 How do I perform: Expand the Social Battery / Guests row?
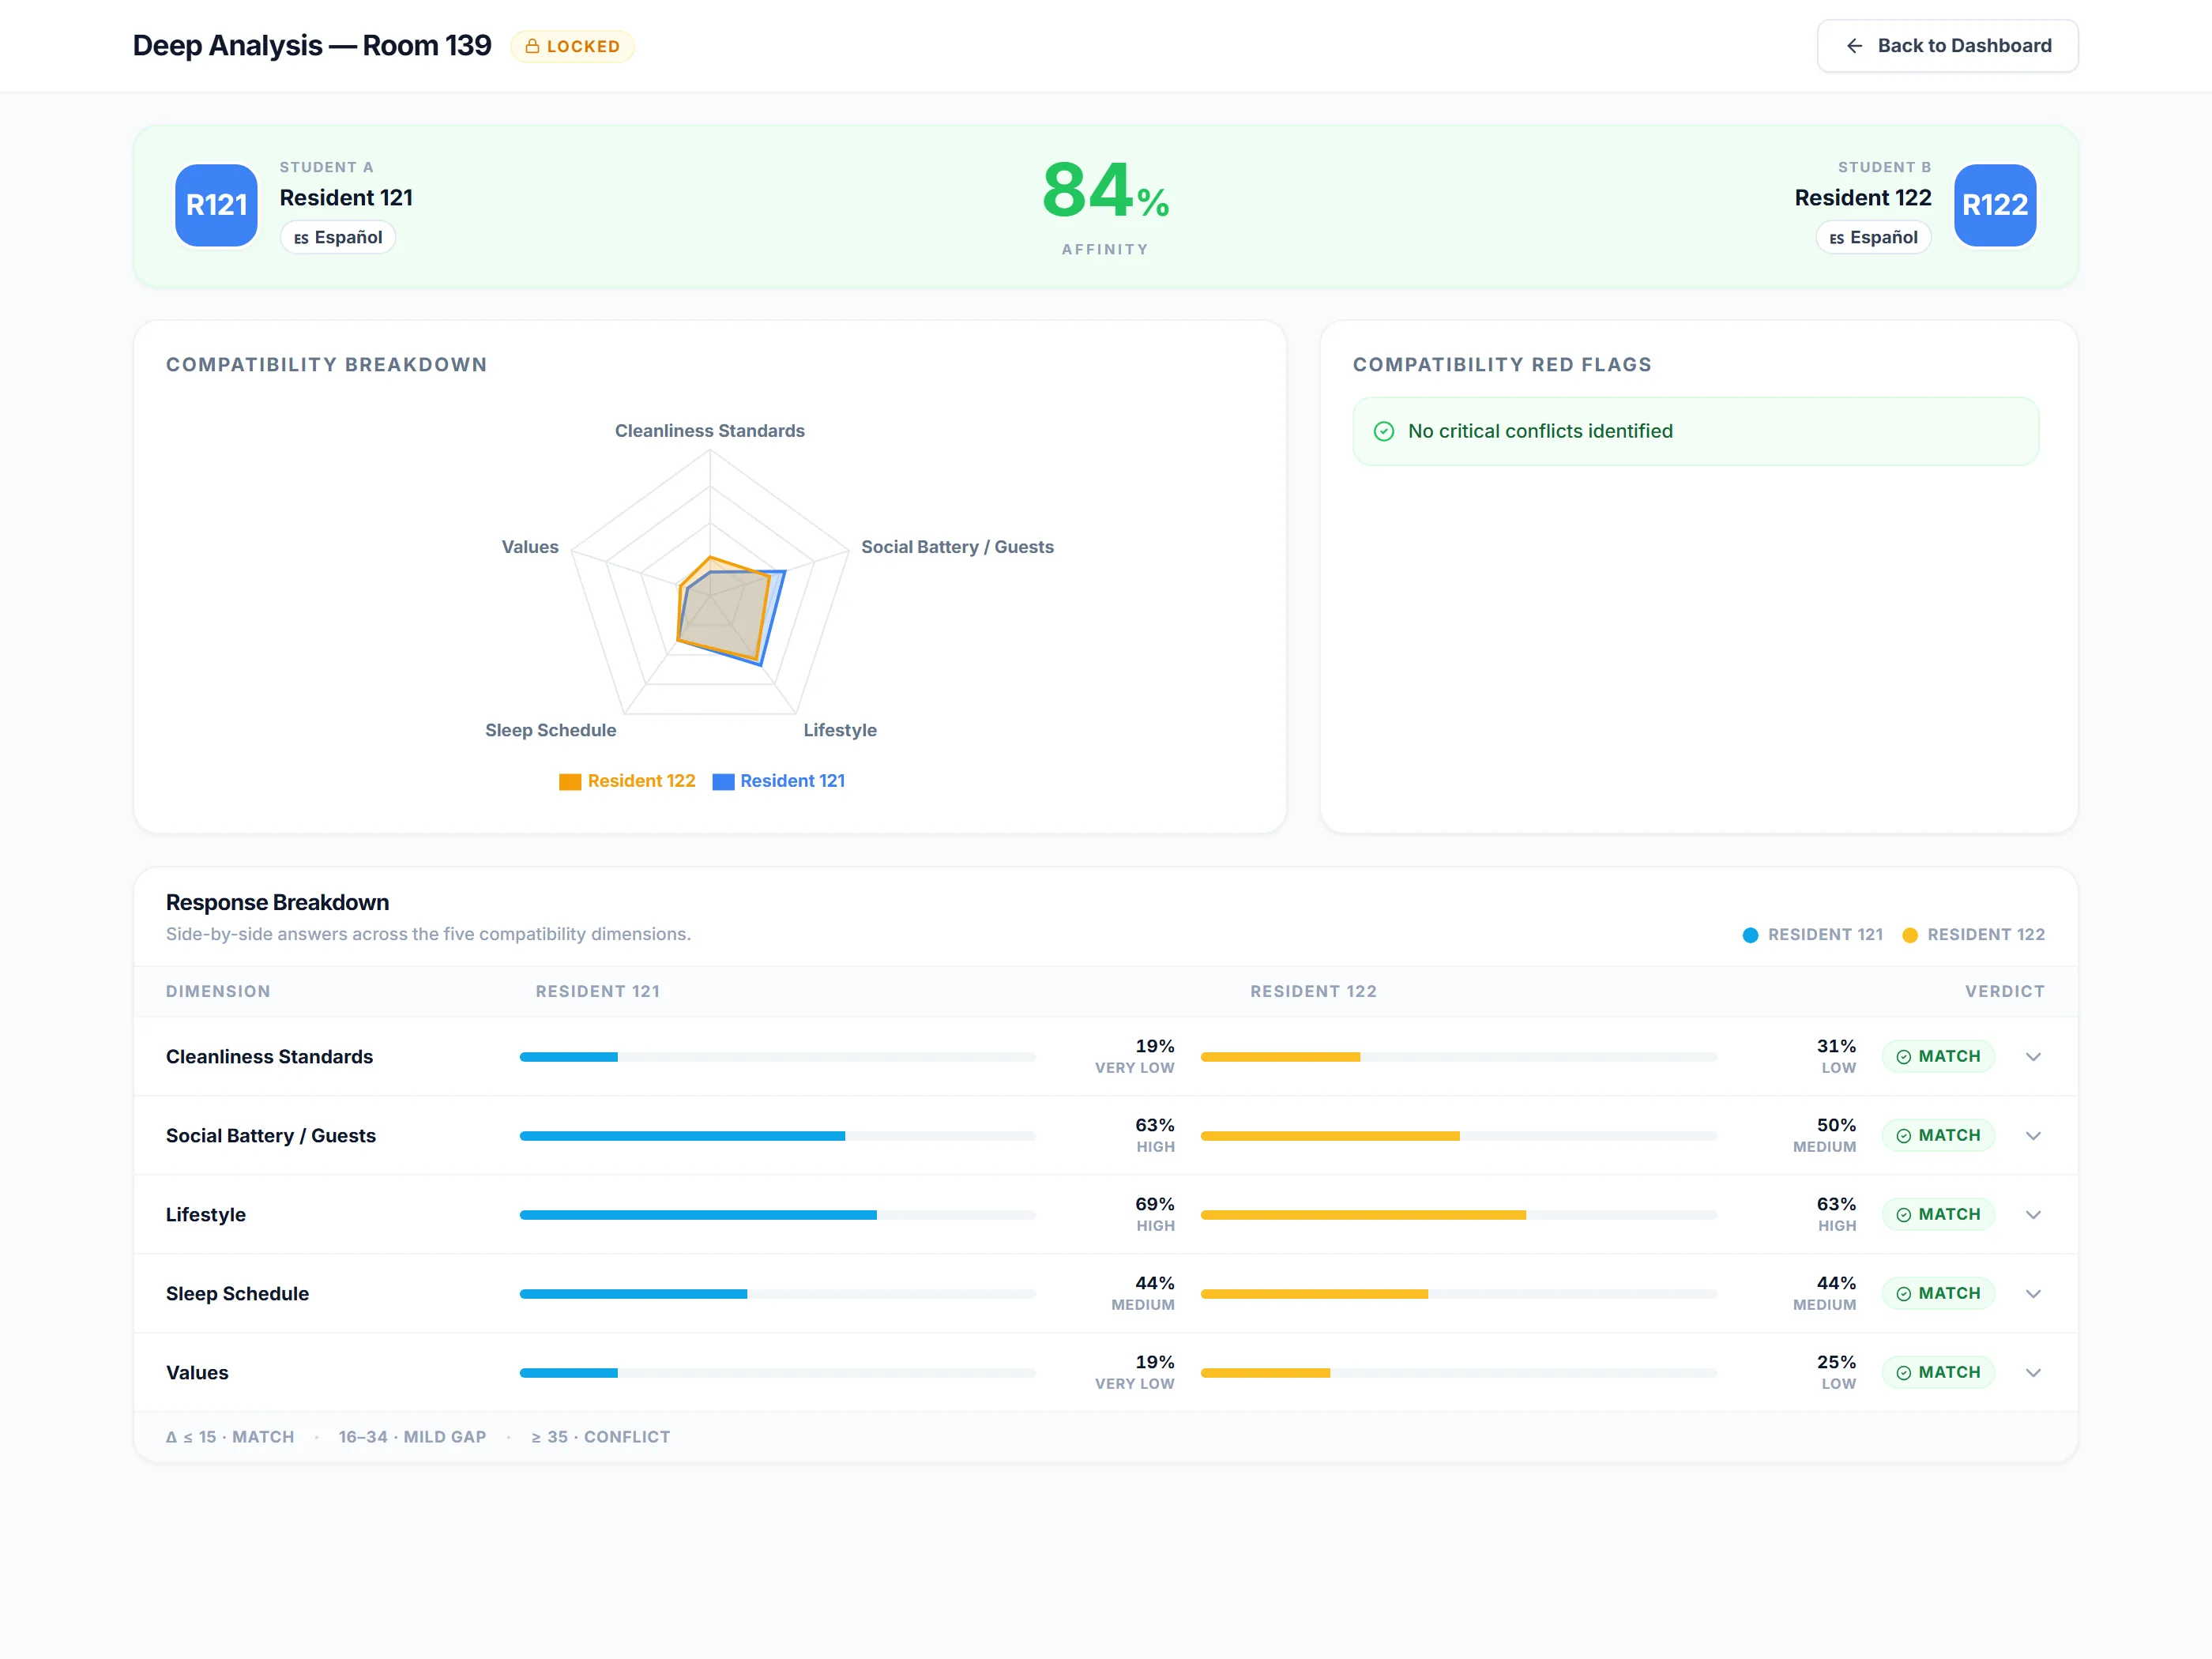coord(2033,1136)
